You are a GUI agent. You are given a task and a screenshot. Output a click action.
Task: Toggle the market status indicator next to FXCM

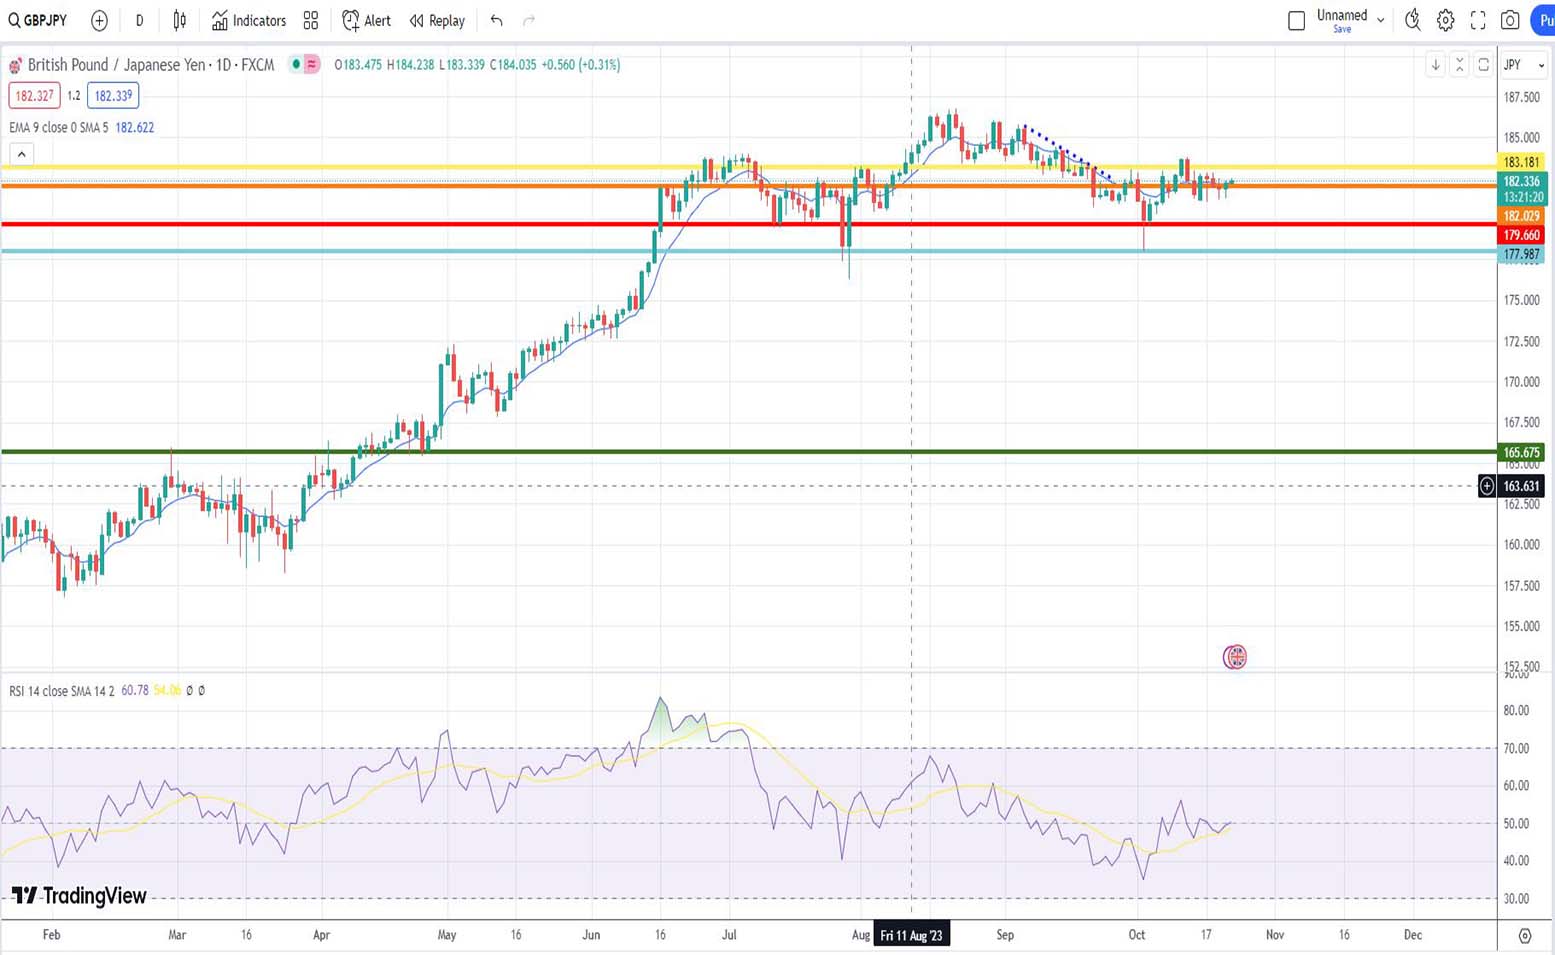[296, 65]
